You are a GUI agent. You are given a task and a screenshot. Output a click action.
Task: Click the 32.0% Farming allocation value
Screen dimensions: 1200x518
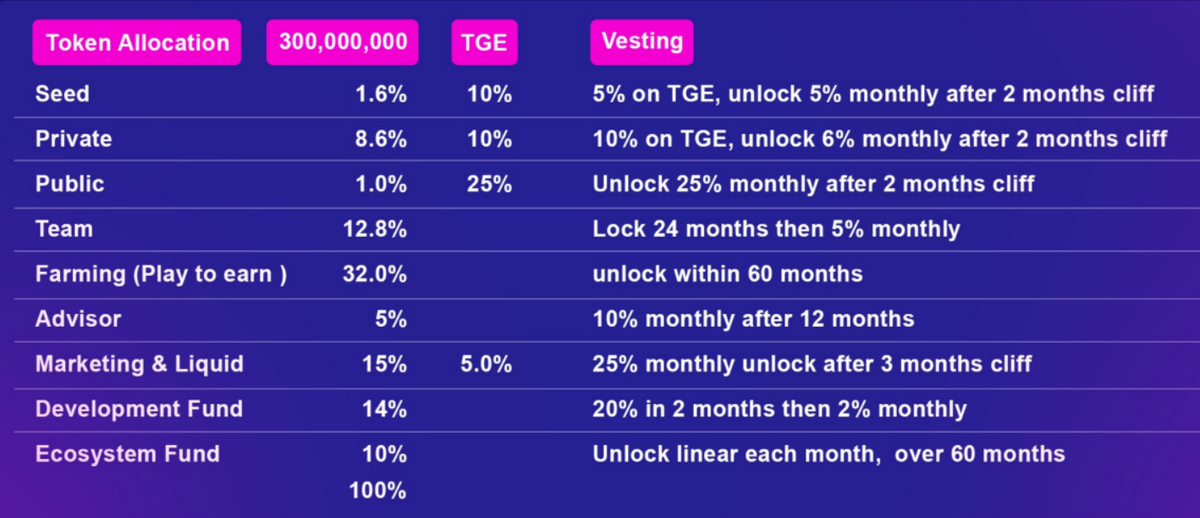click(x=375, y=274)
